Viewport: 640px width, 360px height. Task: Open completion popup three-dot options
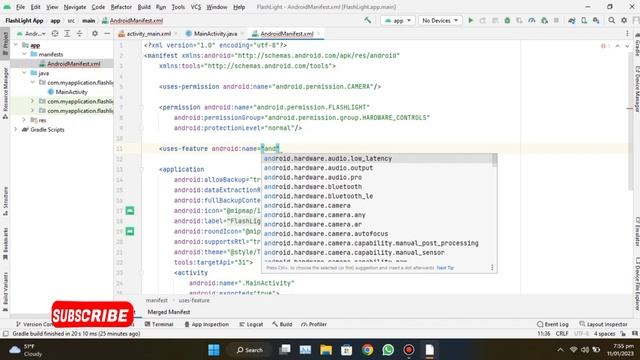coord(492,267)
